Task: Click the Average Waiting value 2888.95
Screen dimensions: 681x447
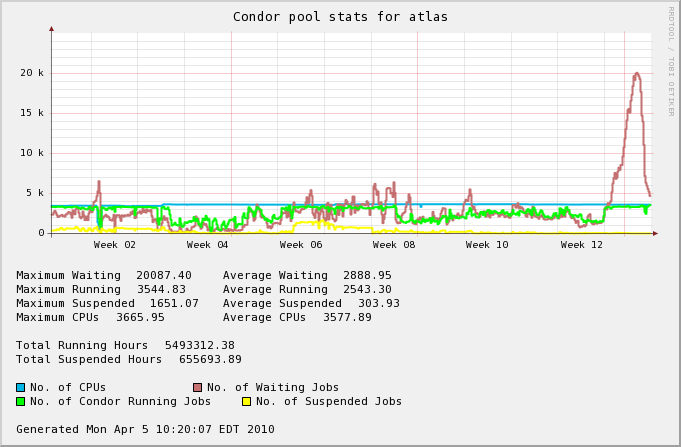Action: [x=367, y=275]
